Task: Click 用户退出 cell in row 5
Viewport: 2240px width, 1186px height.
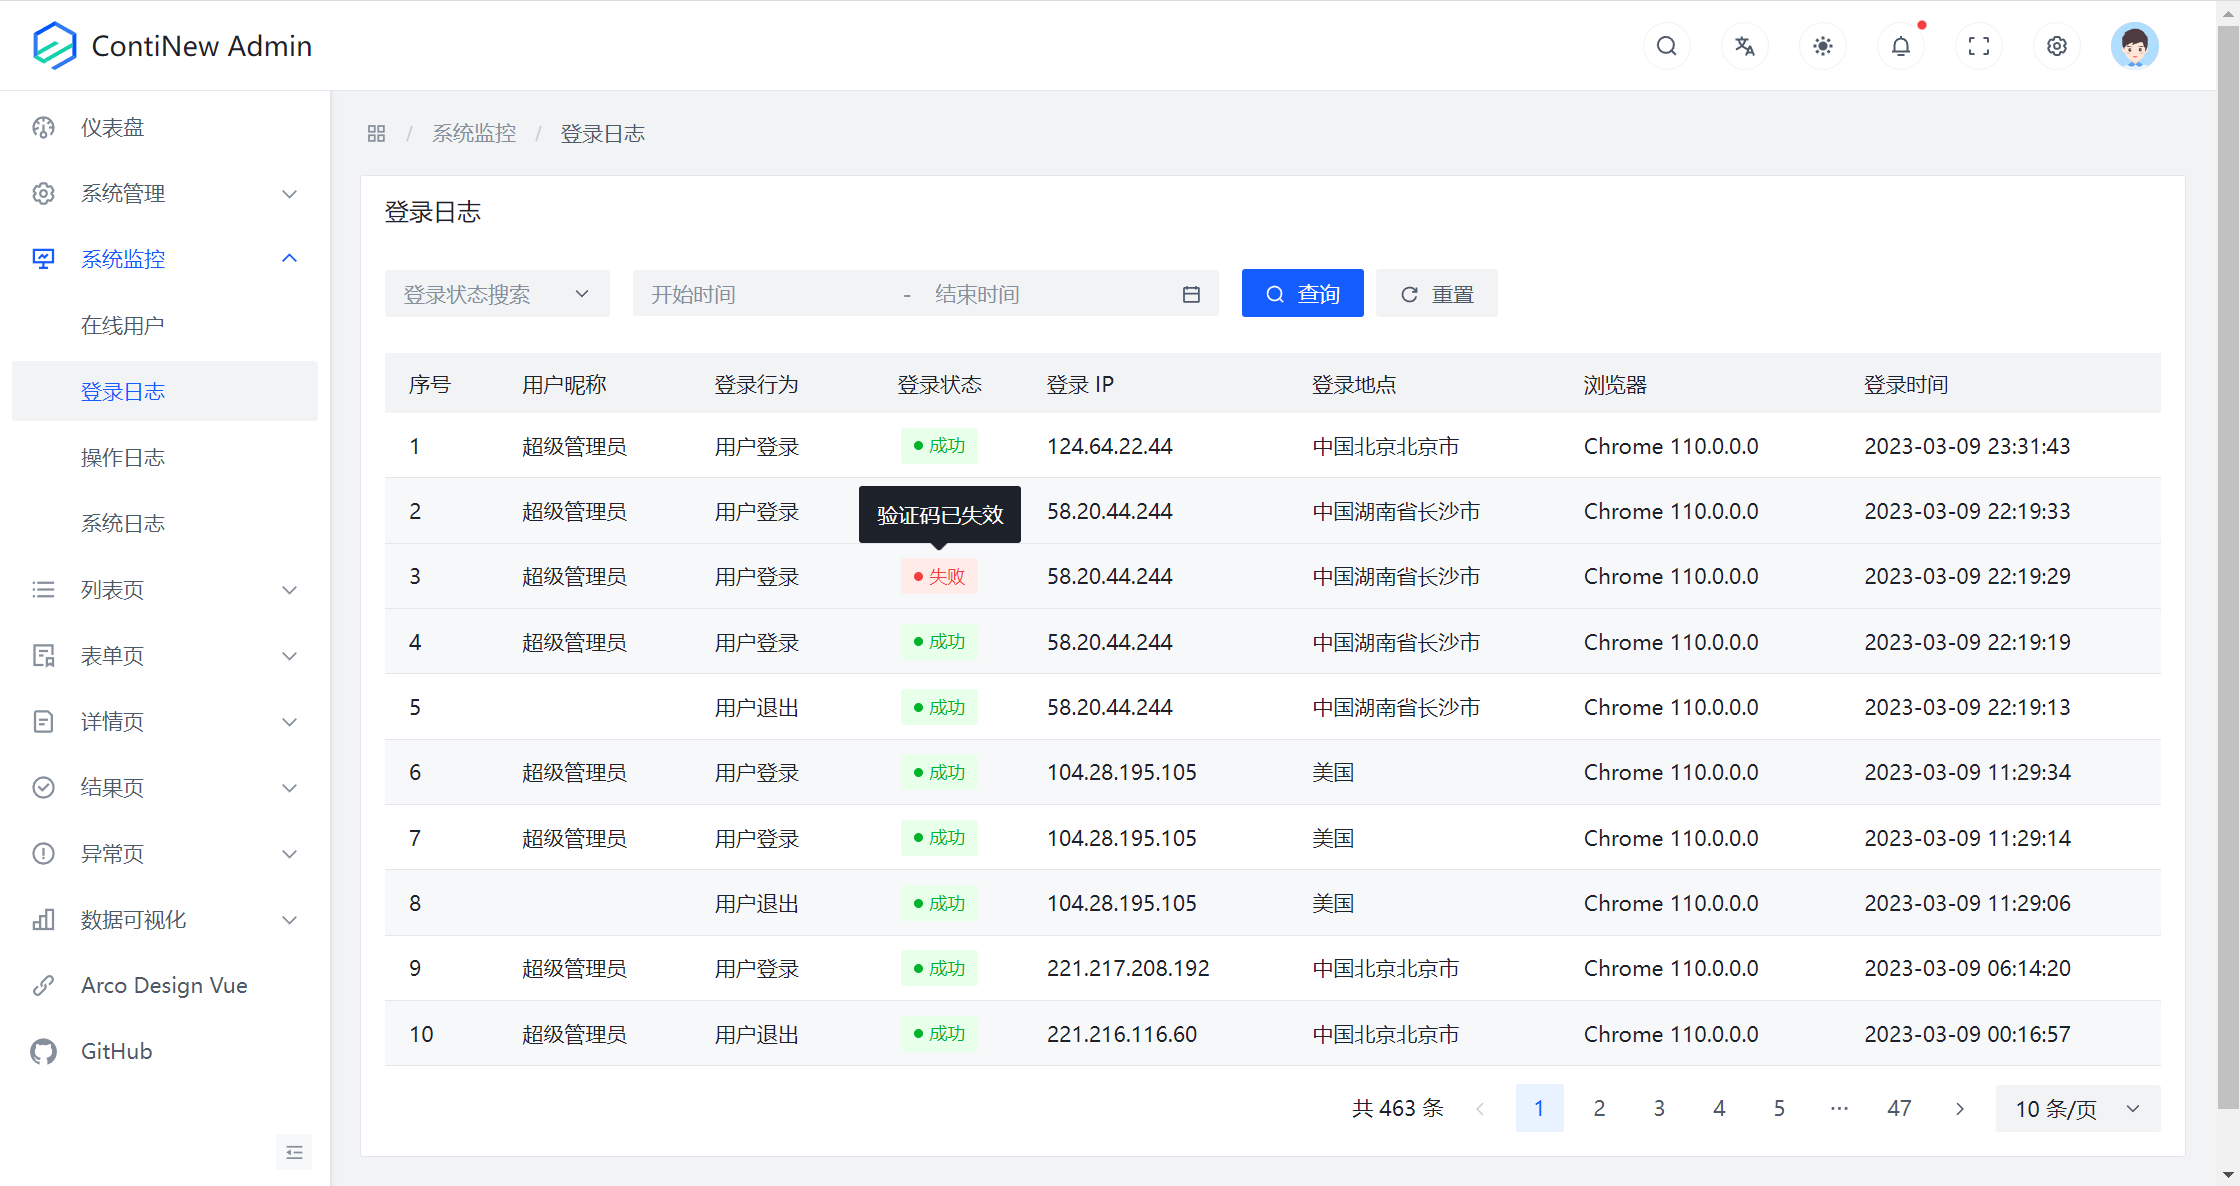Action: click(756, 707)
